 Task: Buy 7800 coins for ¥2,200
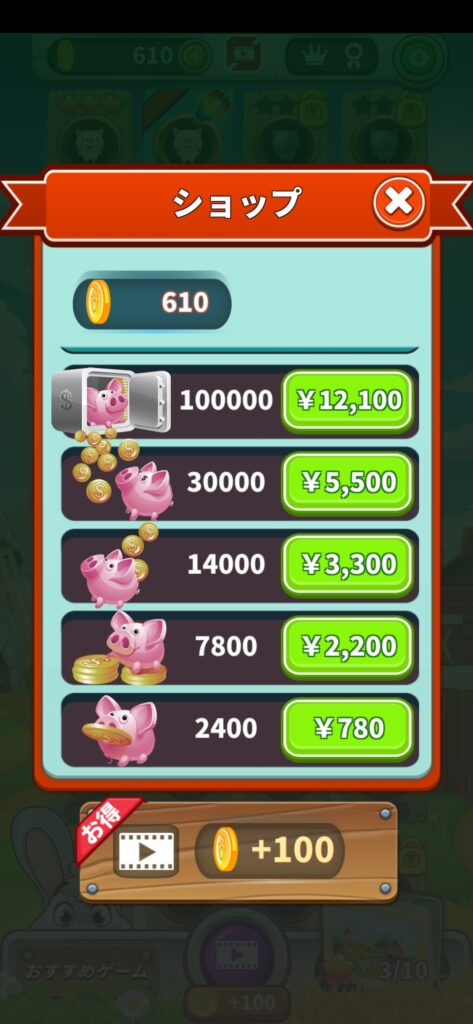[348, 647]
